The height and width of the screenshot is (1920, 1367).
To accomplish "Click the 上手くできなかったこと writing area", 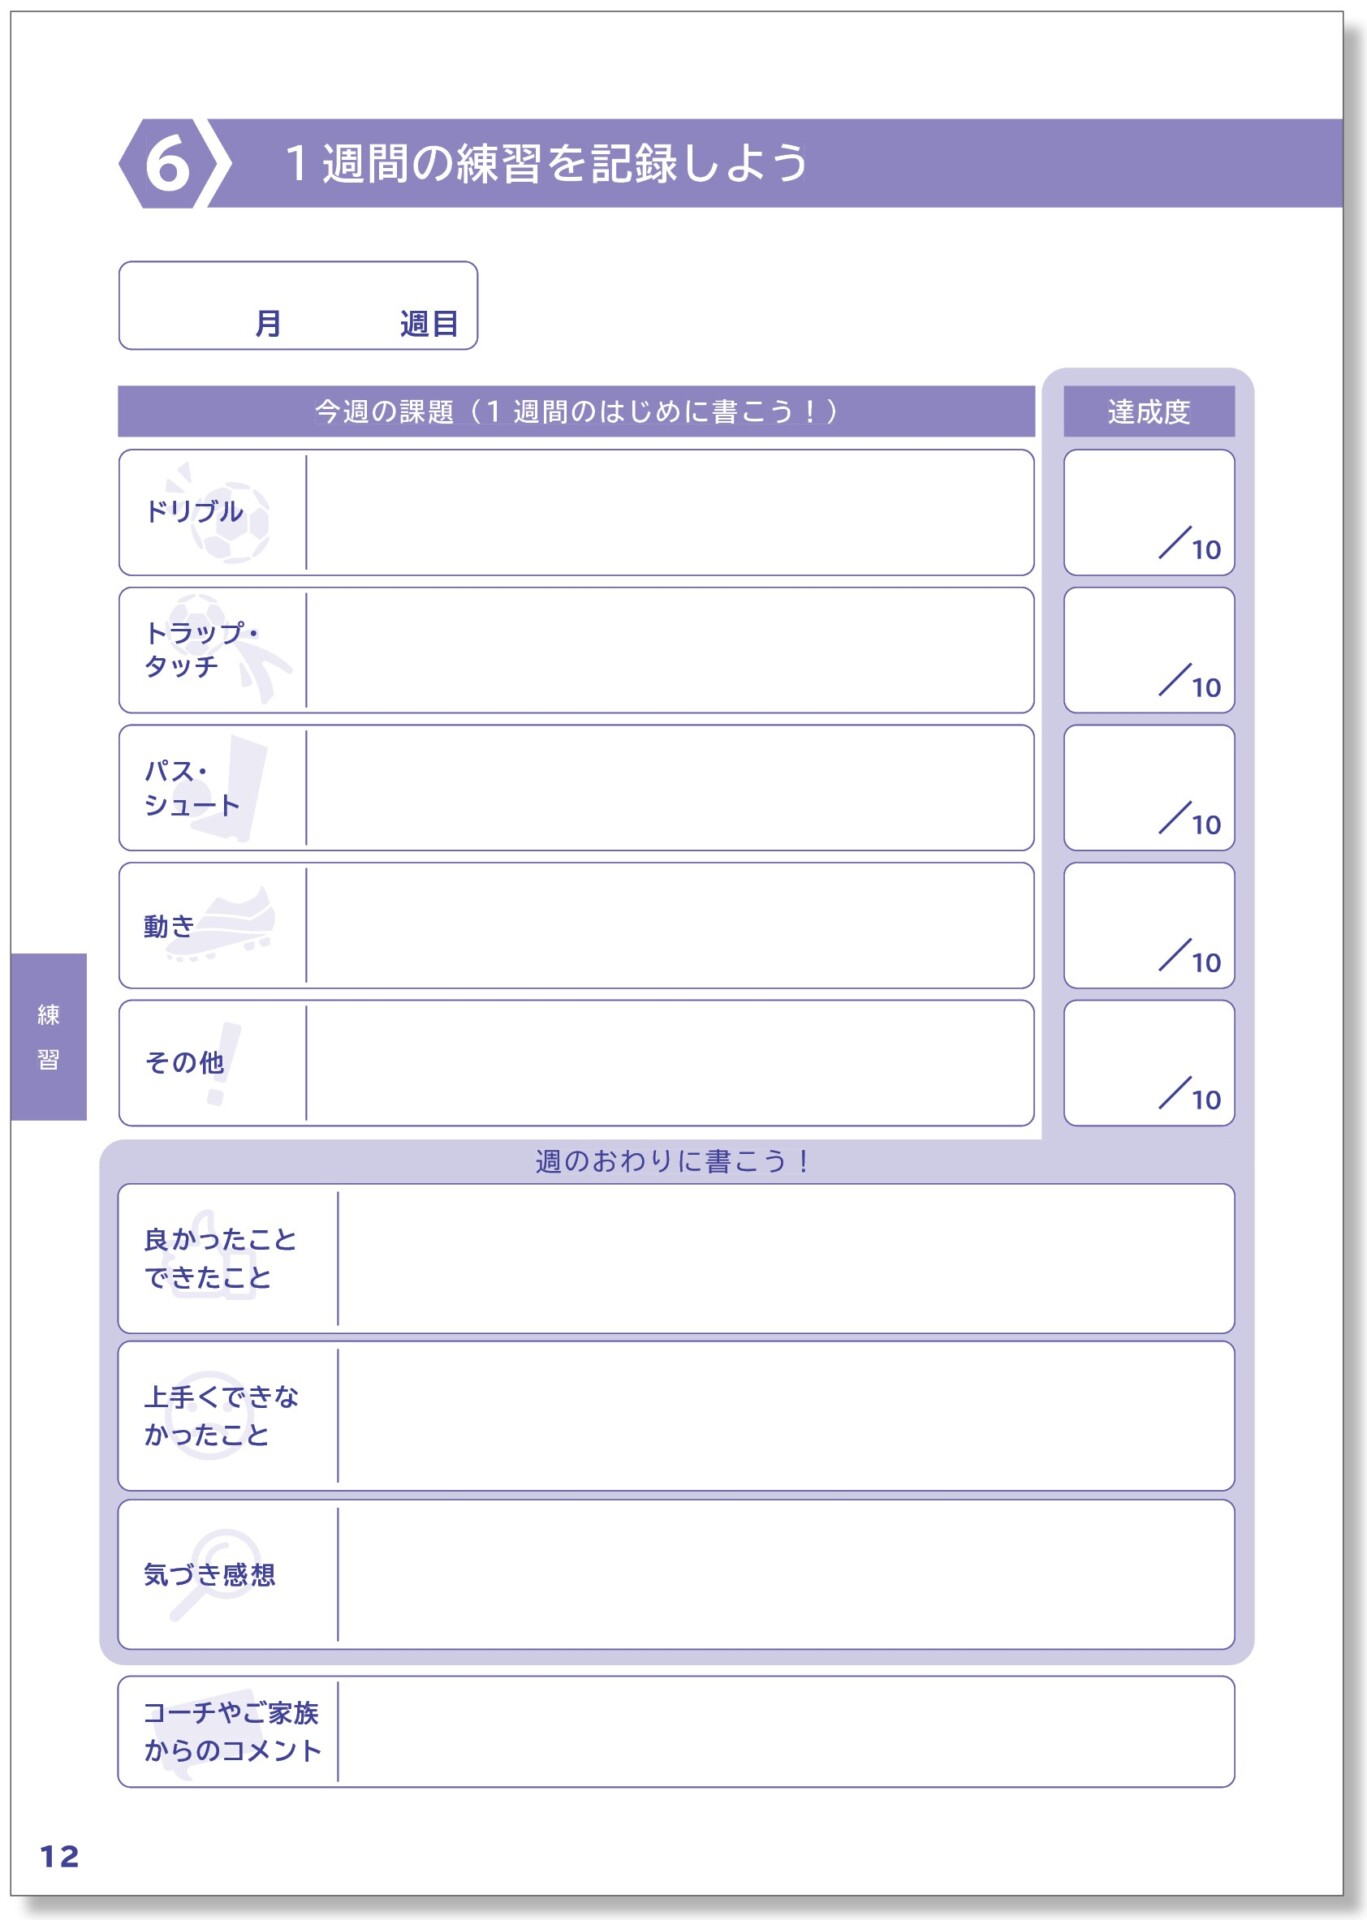I will tap(786, 1416).
